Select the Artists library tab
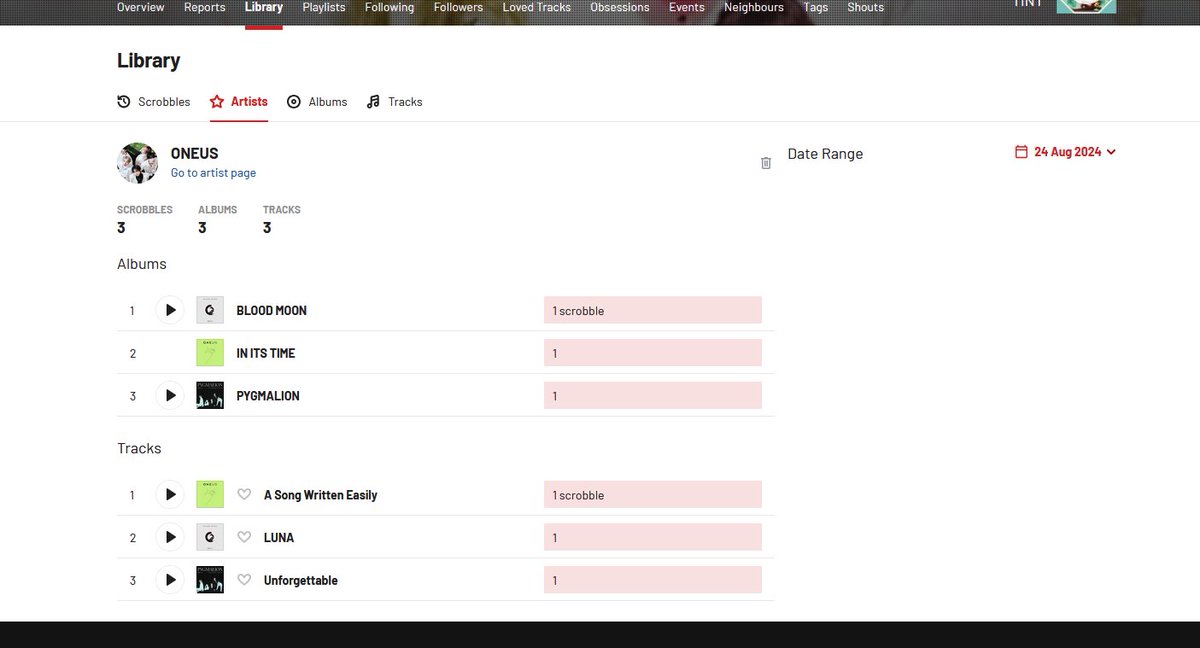The width and height of the screenshot is (1200, 648). (239, 102)
